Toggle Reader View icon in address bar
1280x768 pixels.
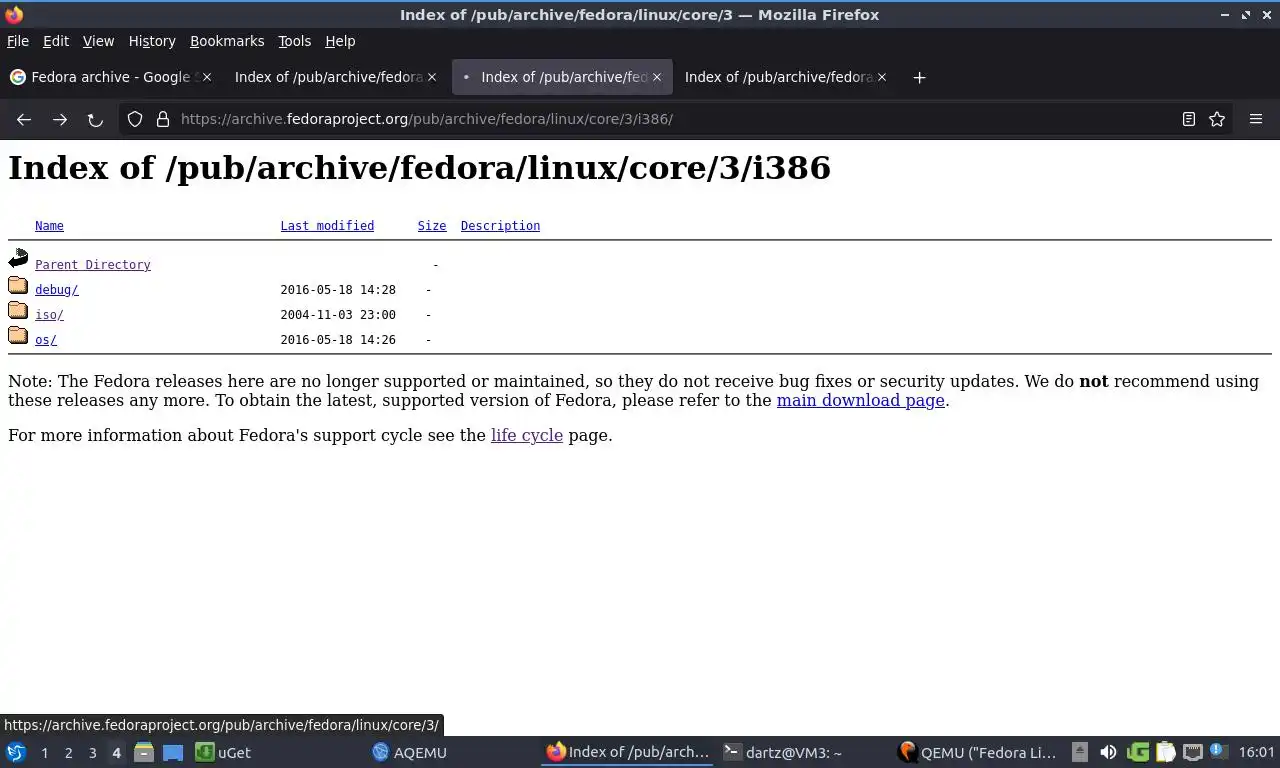tap(1189, 119)
